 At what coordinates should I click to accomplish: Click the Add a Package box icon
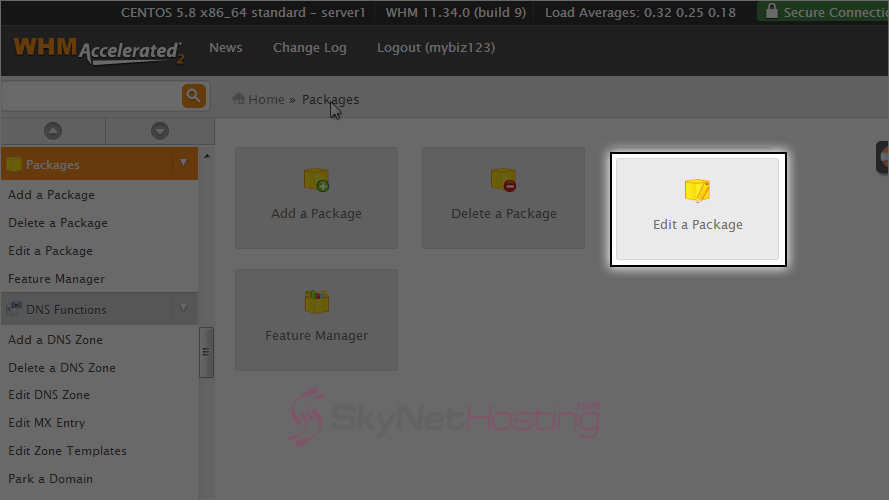[x=316, y=180]
